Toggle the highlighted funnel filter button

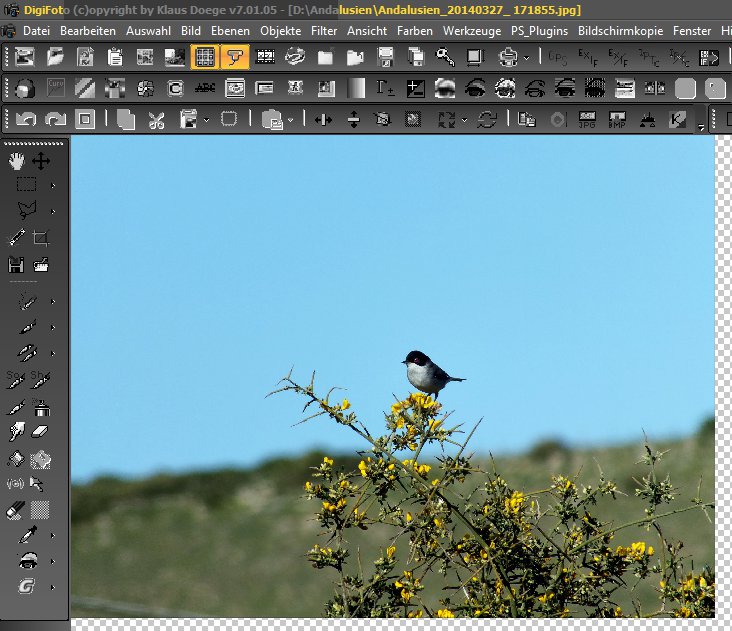[x=235, y=57]
